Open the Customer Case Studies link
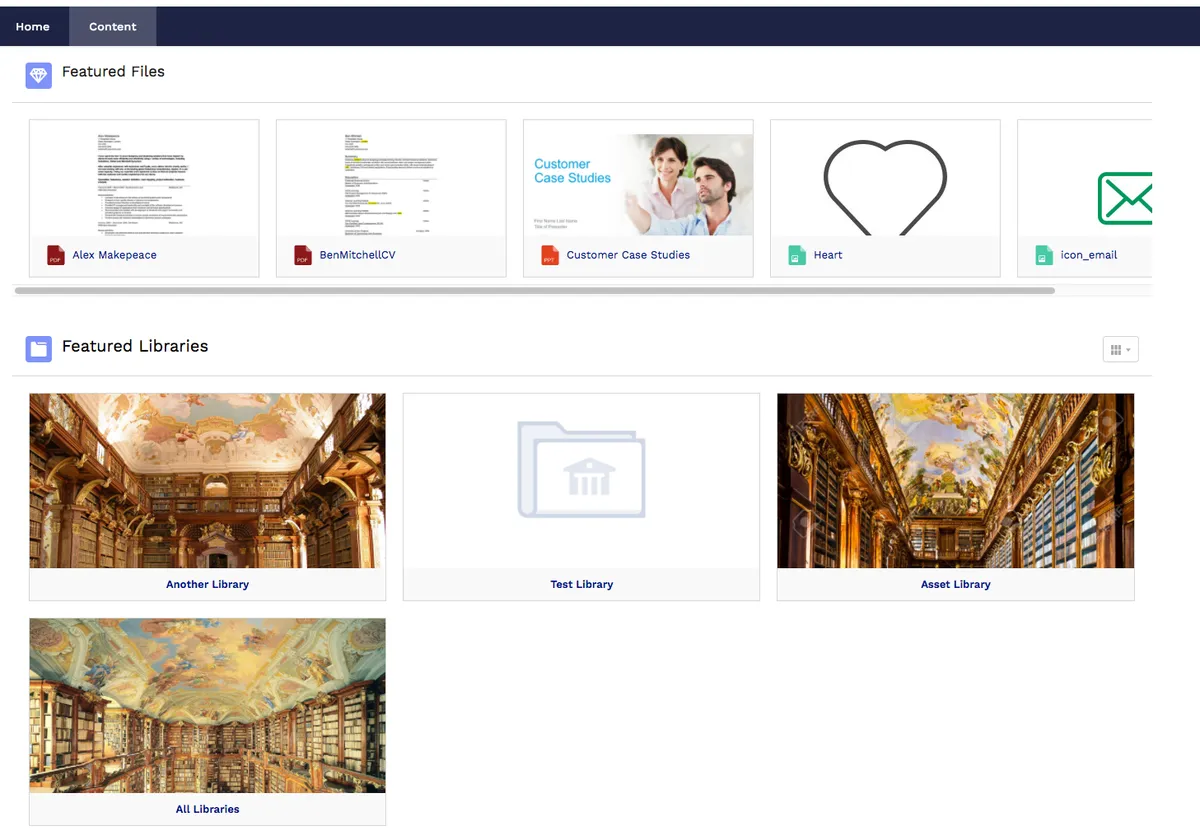Viewport: 1200px width, 835px height. click(x=628, y=255)
